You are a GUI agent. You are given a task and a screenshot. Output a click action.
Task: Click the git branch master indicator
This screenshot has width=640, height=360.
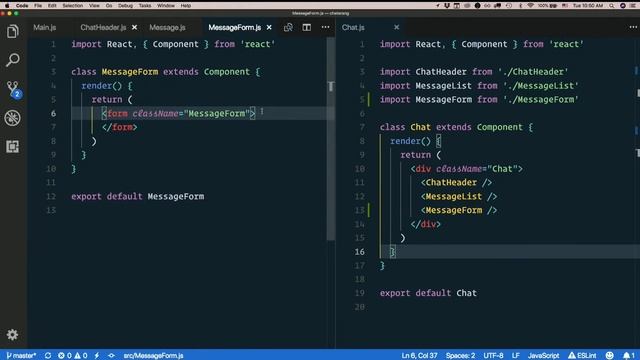[x=21, y=356]
